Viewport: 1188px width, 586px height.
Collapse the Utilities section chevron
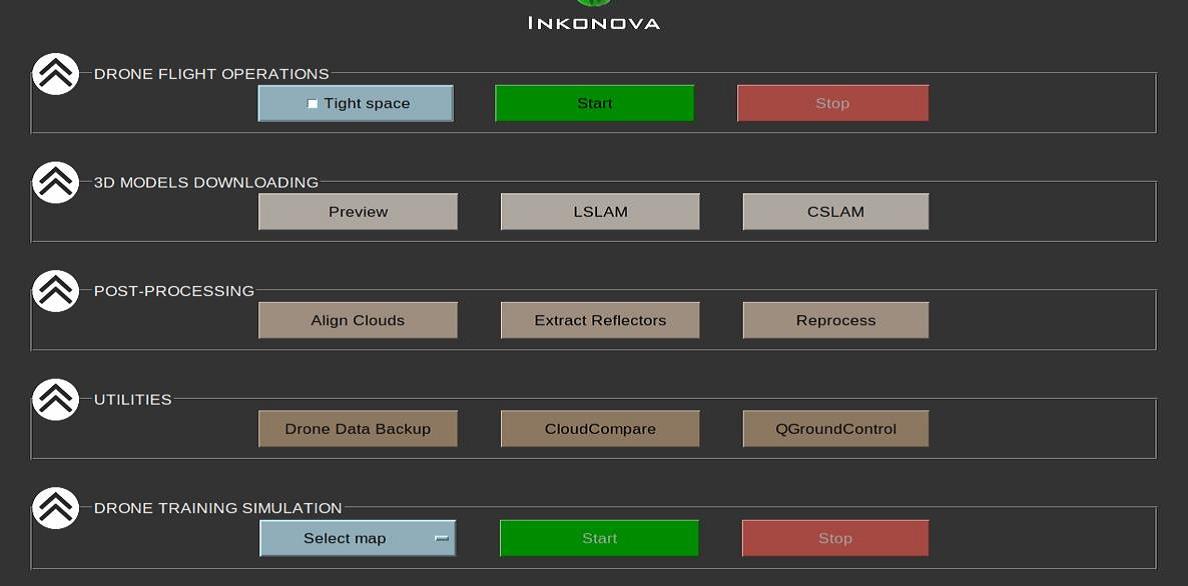tap(55, 400)
